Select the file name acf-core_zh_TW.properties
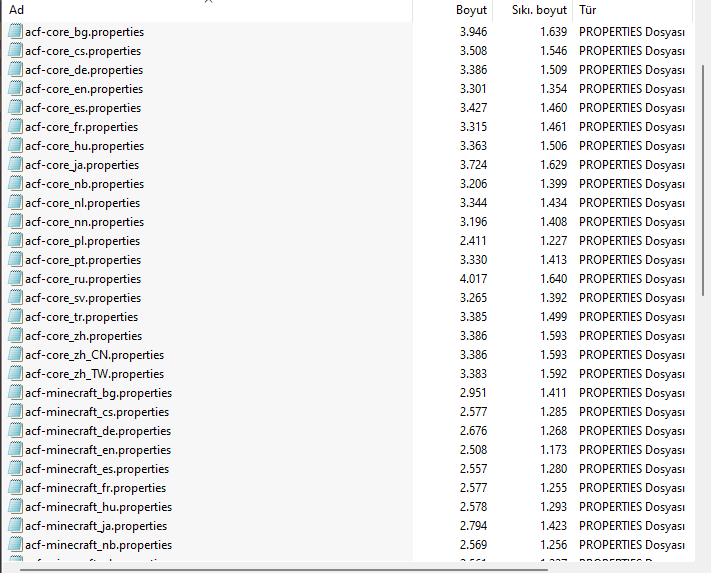Screen dimensions: 712x573 tap(94, 374)
